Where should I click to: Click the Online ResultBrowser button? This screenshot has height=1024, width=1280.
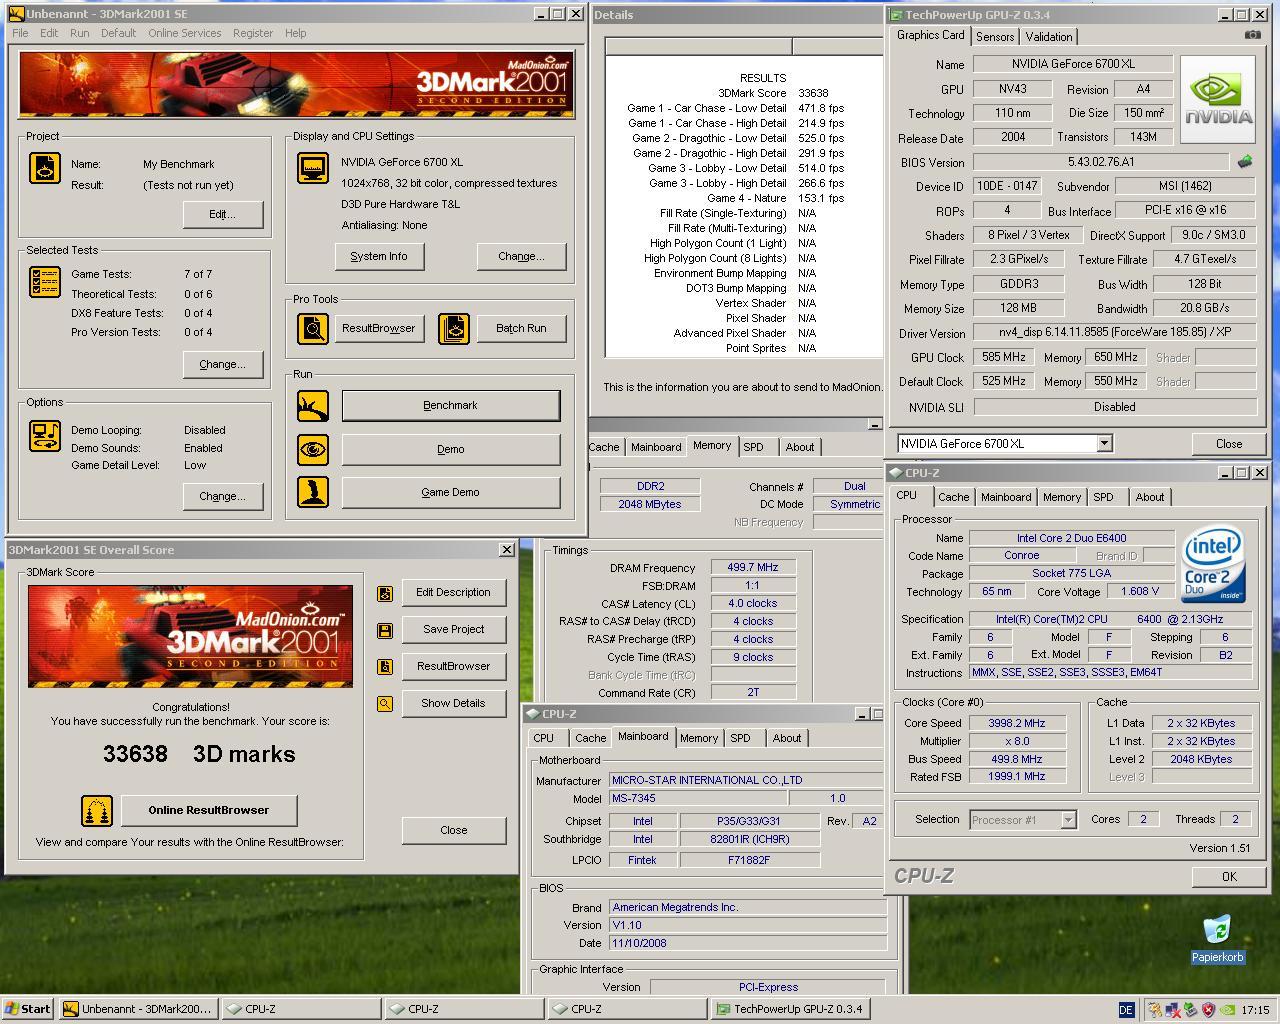[x=208, y=810]
